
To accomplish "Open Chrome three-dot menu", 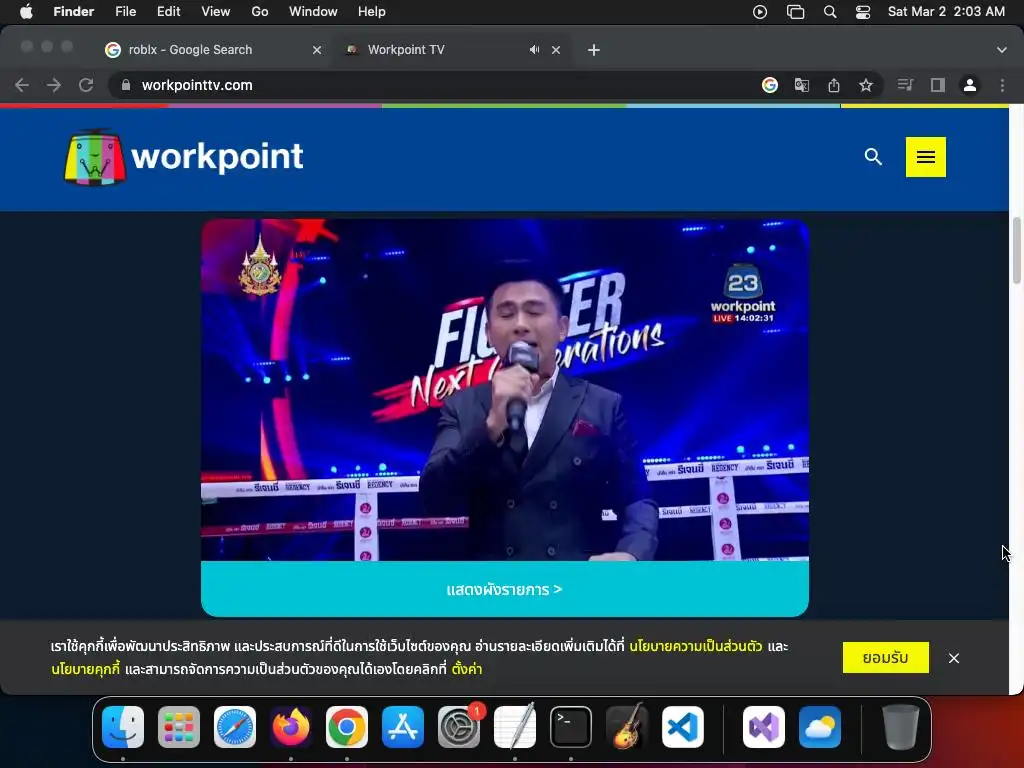I will [x=1002, y=85].
